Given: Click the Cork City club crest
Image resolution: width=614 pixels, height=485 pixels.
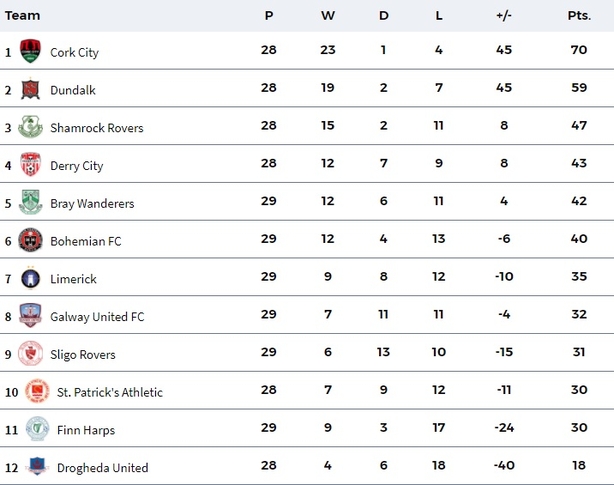Looking at the screenshot, I should pos(31,51).
